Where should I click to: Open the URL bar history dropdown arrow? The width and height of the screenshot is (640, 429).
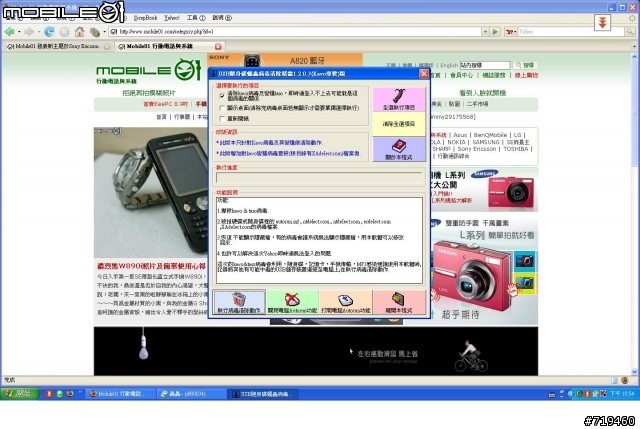point(485,31)
